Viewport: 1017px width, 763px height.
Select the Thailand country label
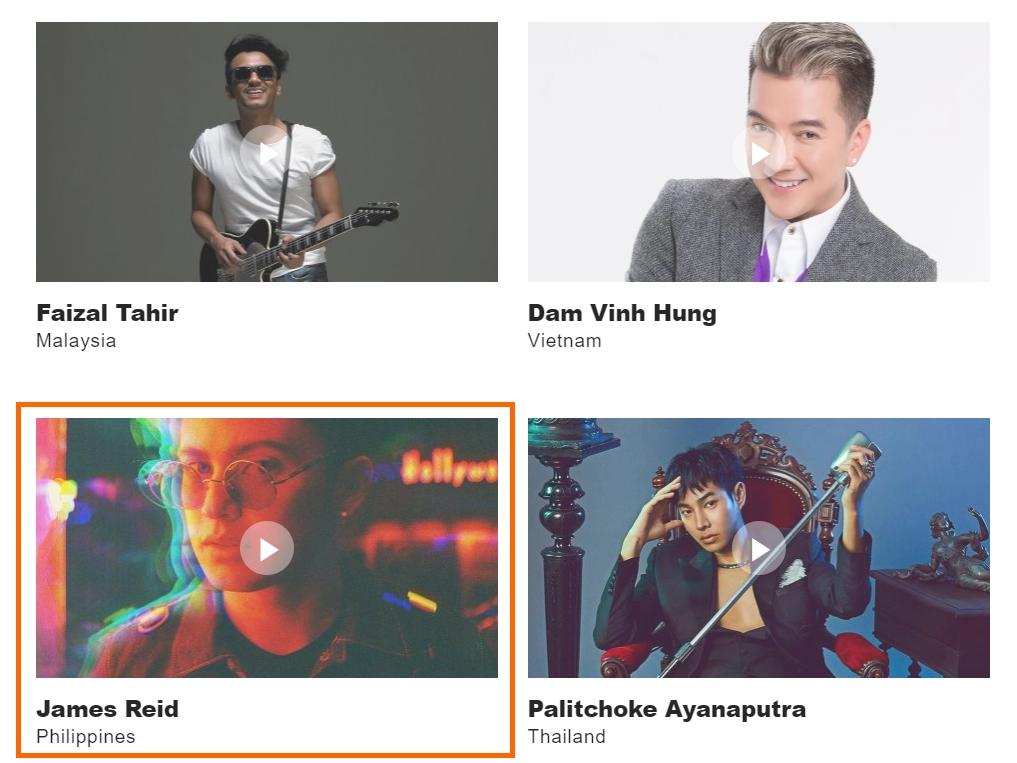[566, 736]
